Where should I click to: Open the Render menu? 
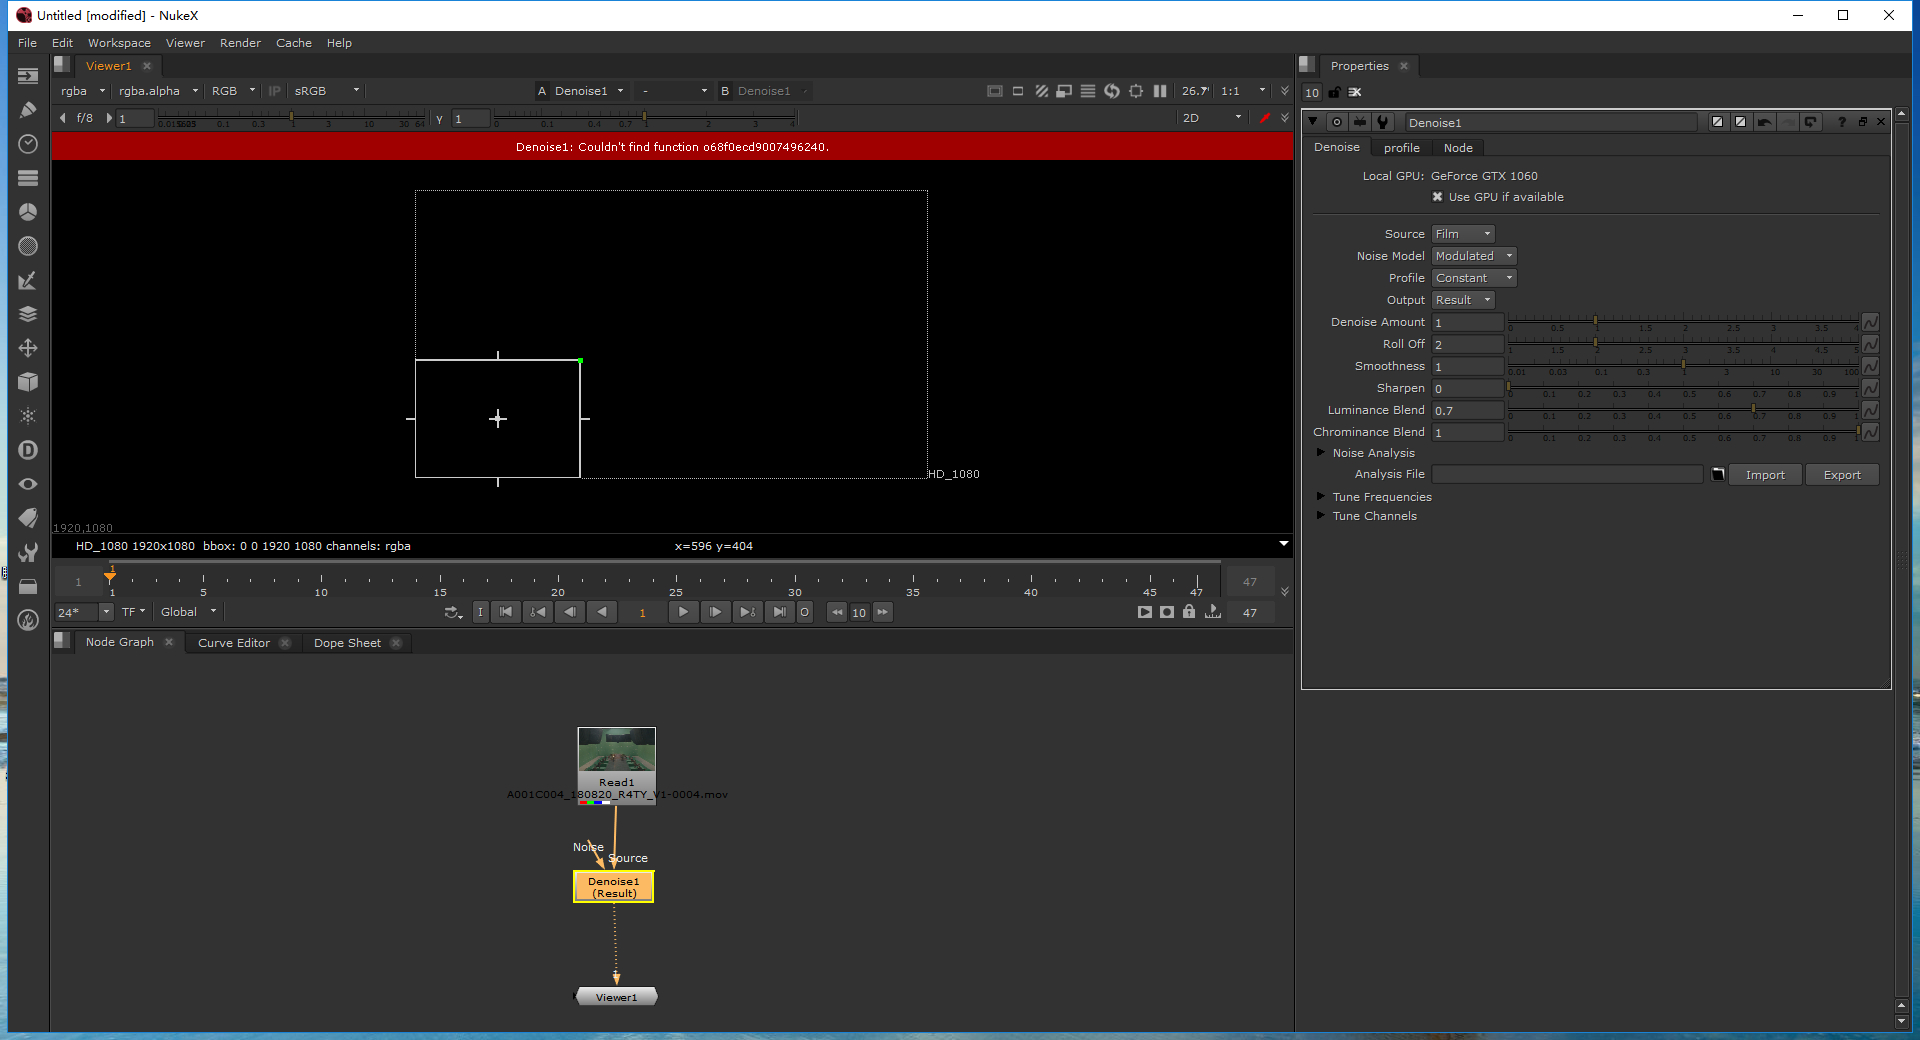click(x=240, y=43)
